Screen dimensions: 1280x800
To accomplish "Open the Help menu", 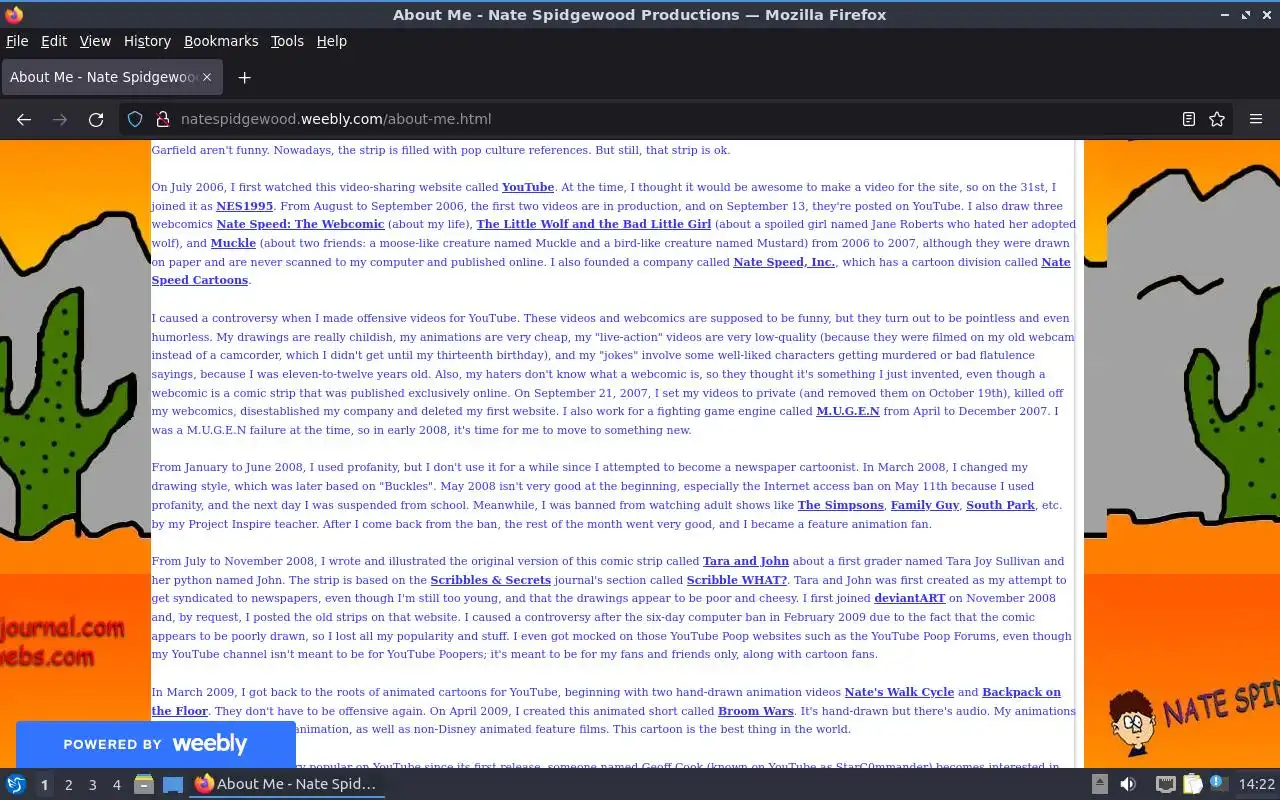I will [x=331, y=41].
